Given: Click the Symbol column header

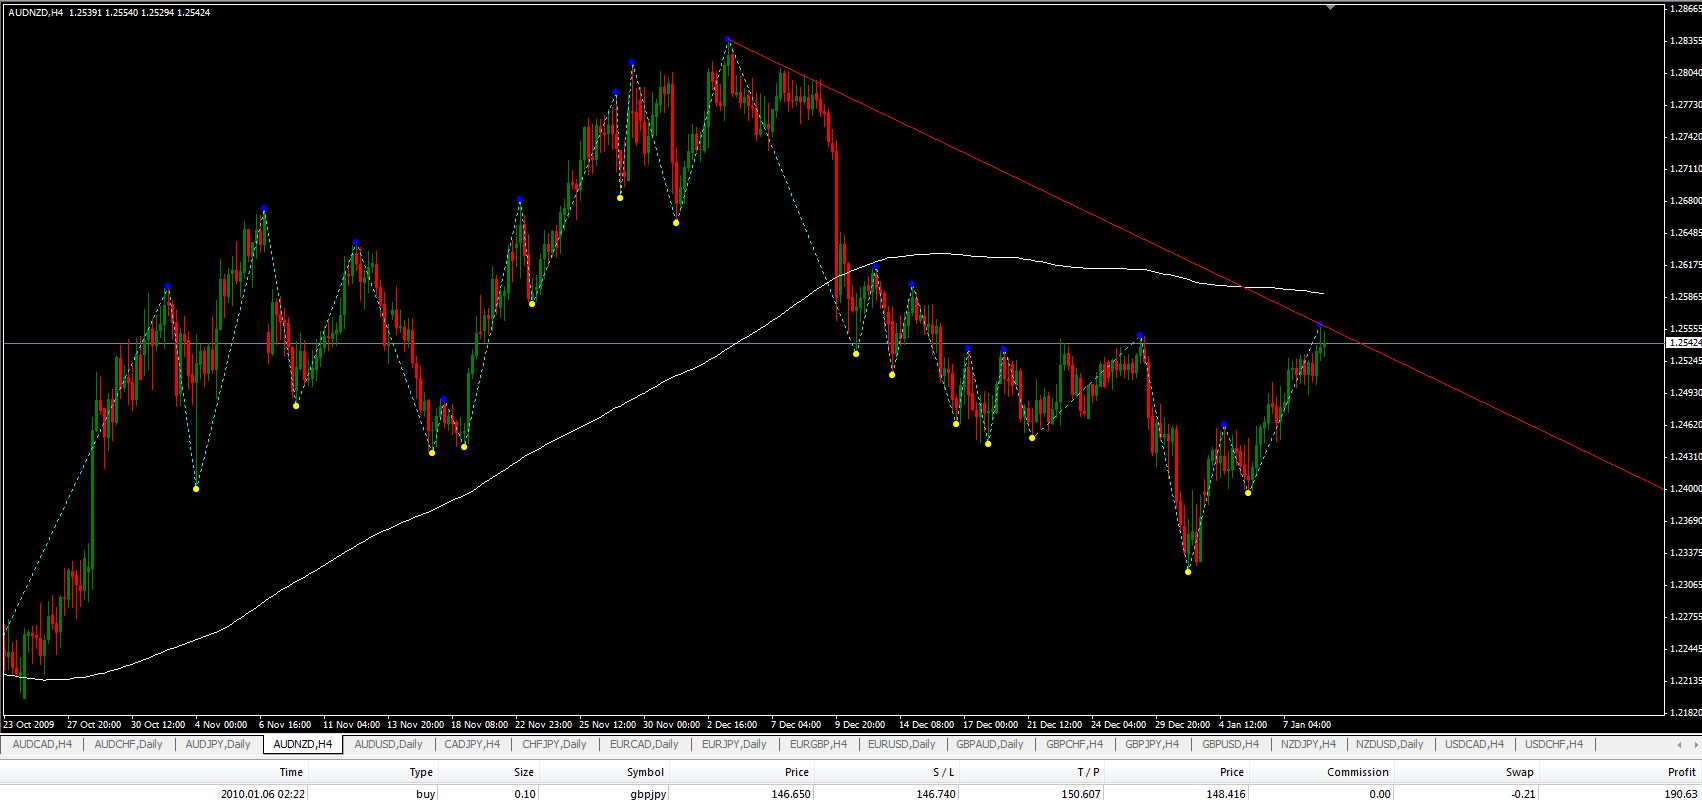Looking at the screenshot, I should [x=645, y=772].
